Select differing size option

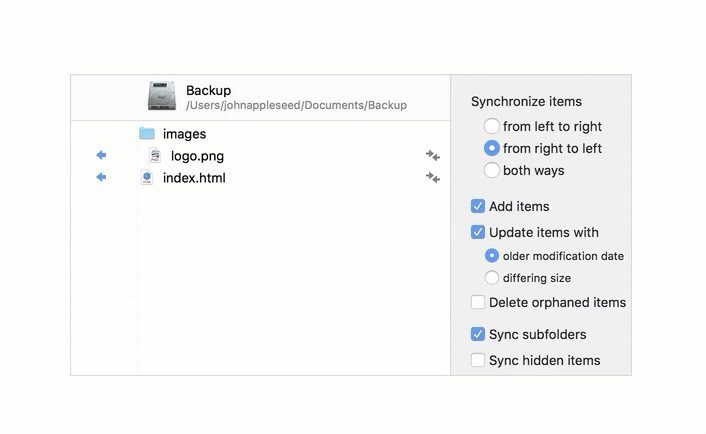pyautogui.click(x=491, y=278)
